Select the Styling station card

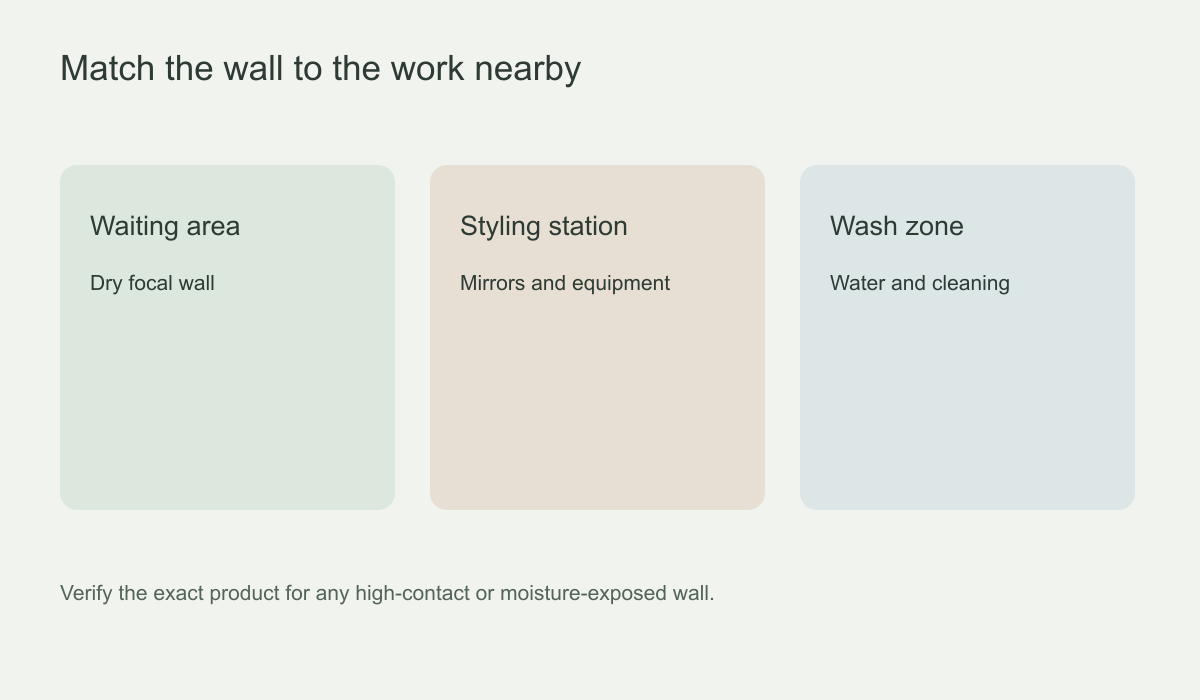click(x=597, y=337)
